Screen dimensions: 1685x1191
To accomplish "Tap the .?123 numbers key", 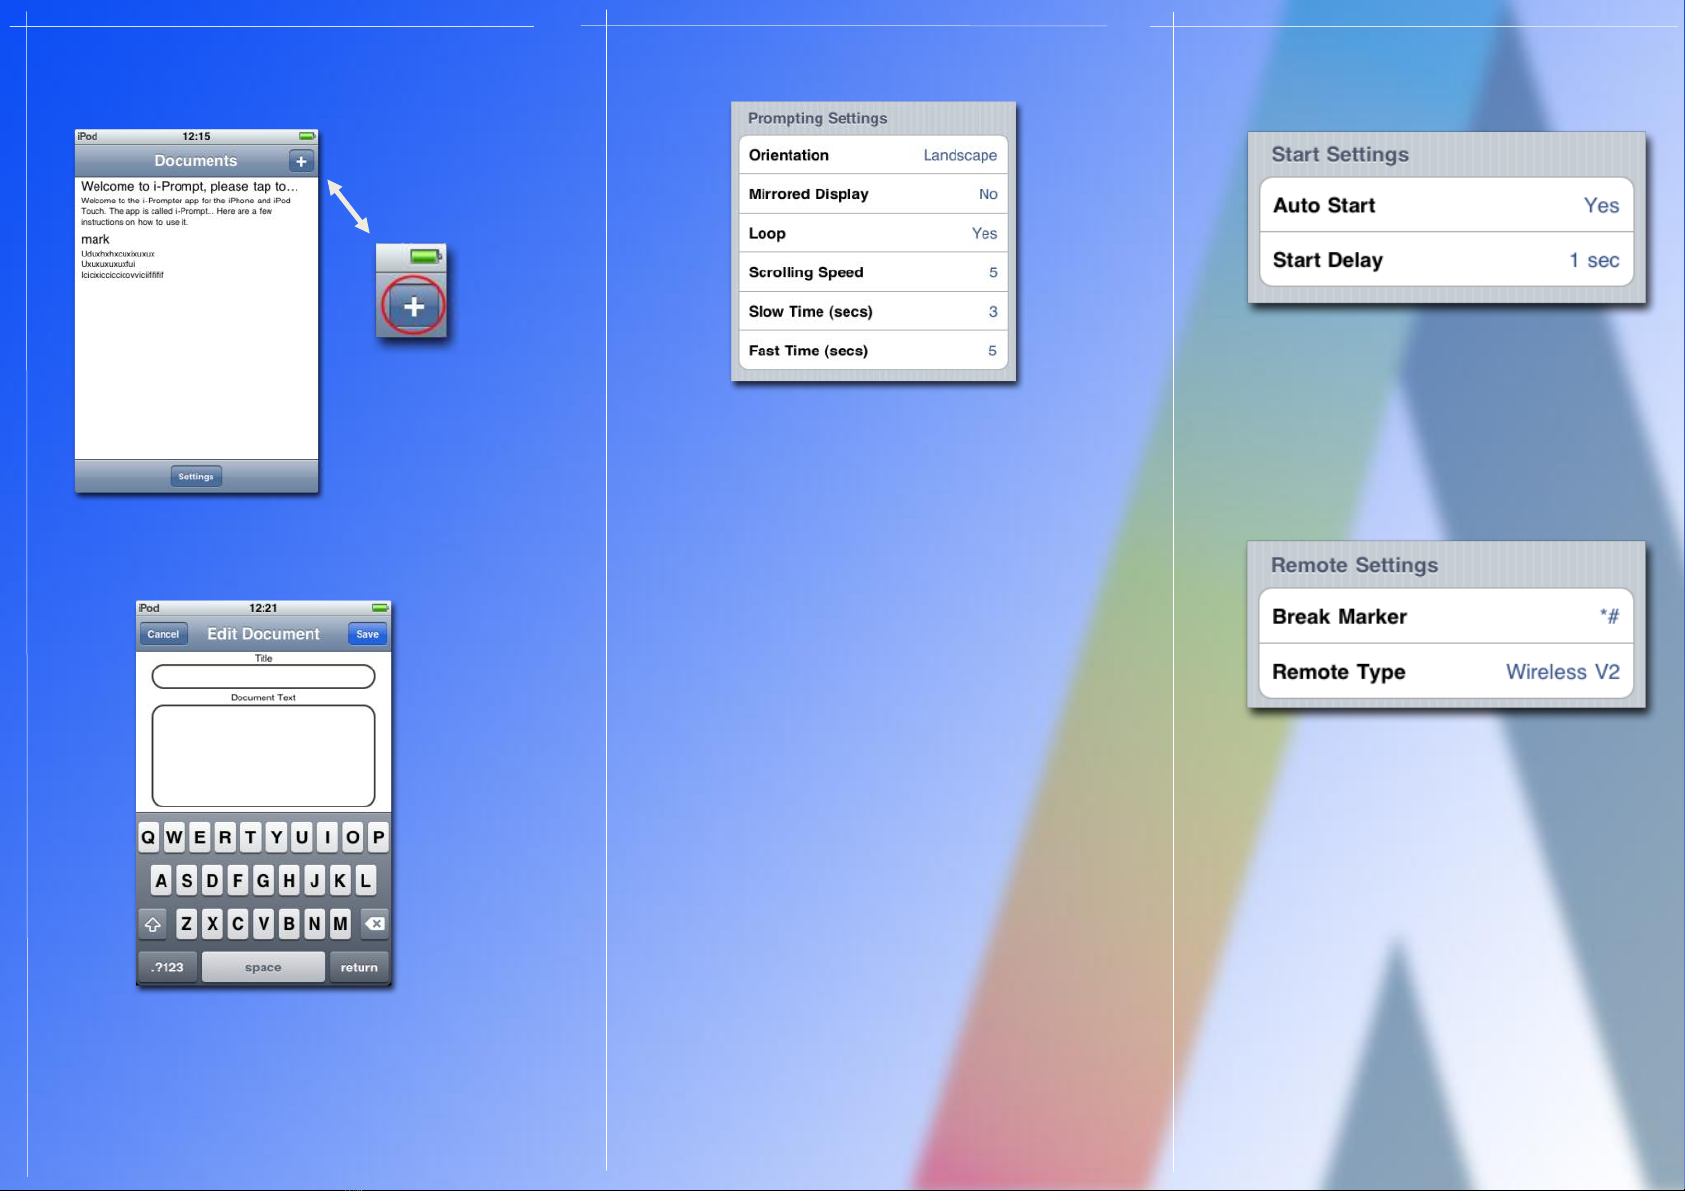I will click(167, 967).
